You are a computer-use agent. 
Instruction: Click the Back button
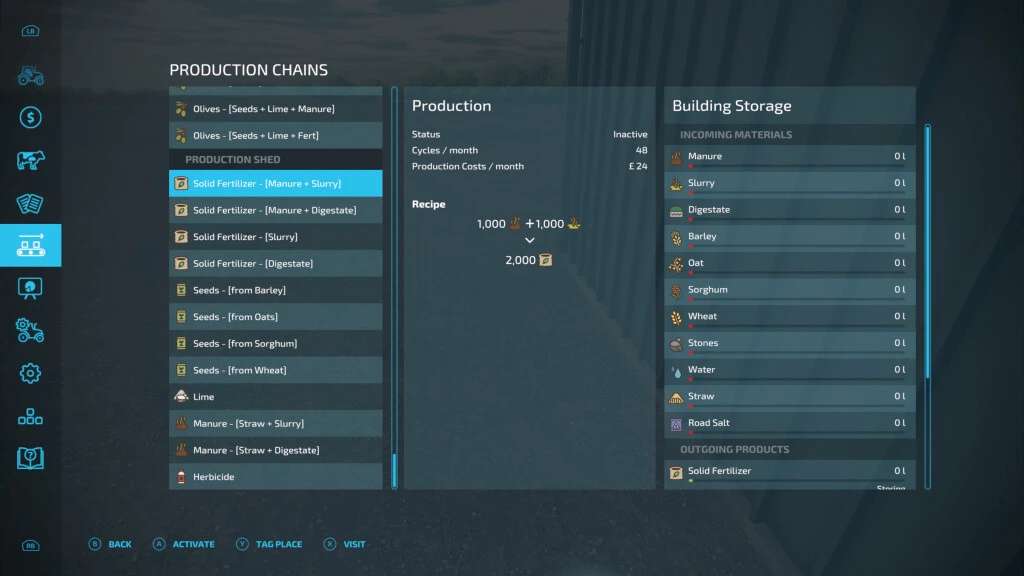pyautogui.click(x=111, y=544)
